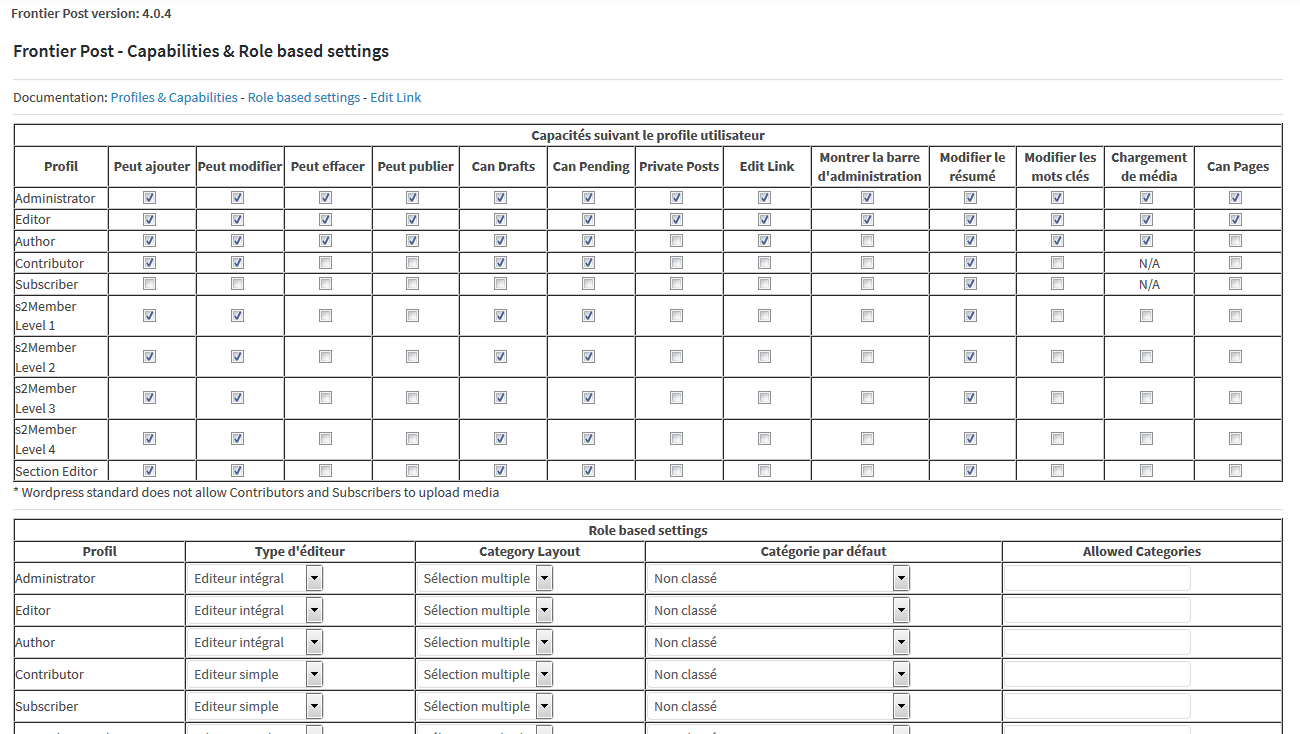1300x734 pixels.
Task: Open Catégorie par défaut dropdown for Contributor
Action: (779, 674)
